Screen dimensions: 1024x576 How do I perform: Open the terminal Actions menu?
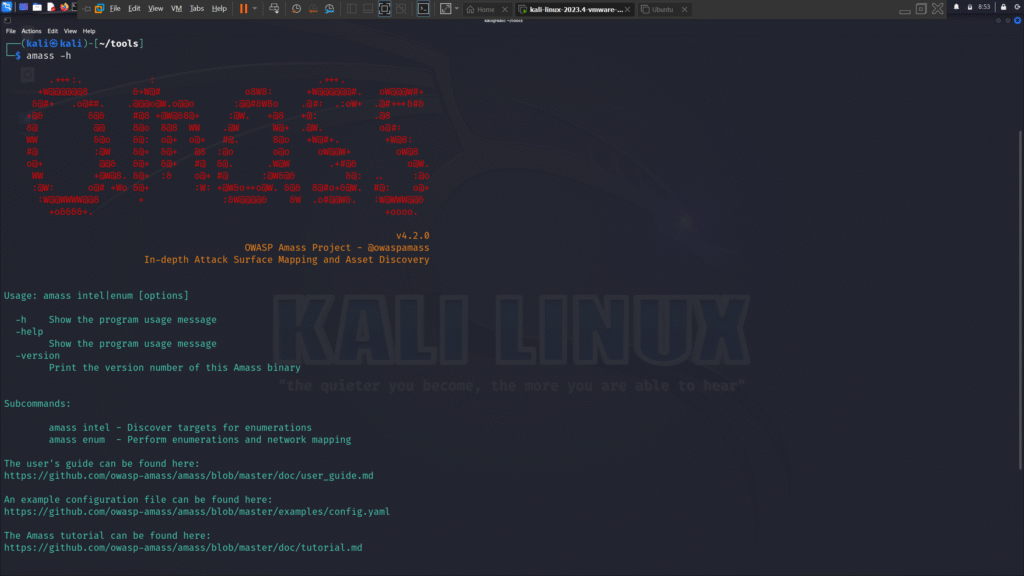point(31,31)
